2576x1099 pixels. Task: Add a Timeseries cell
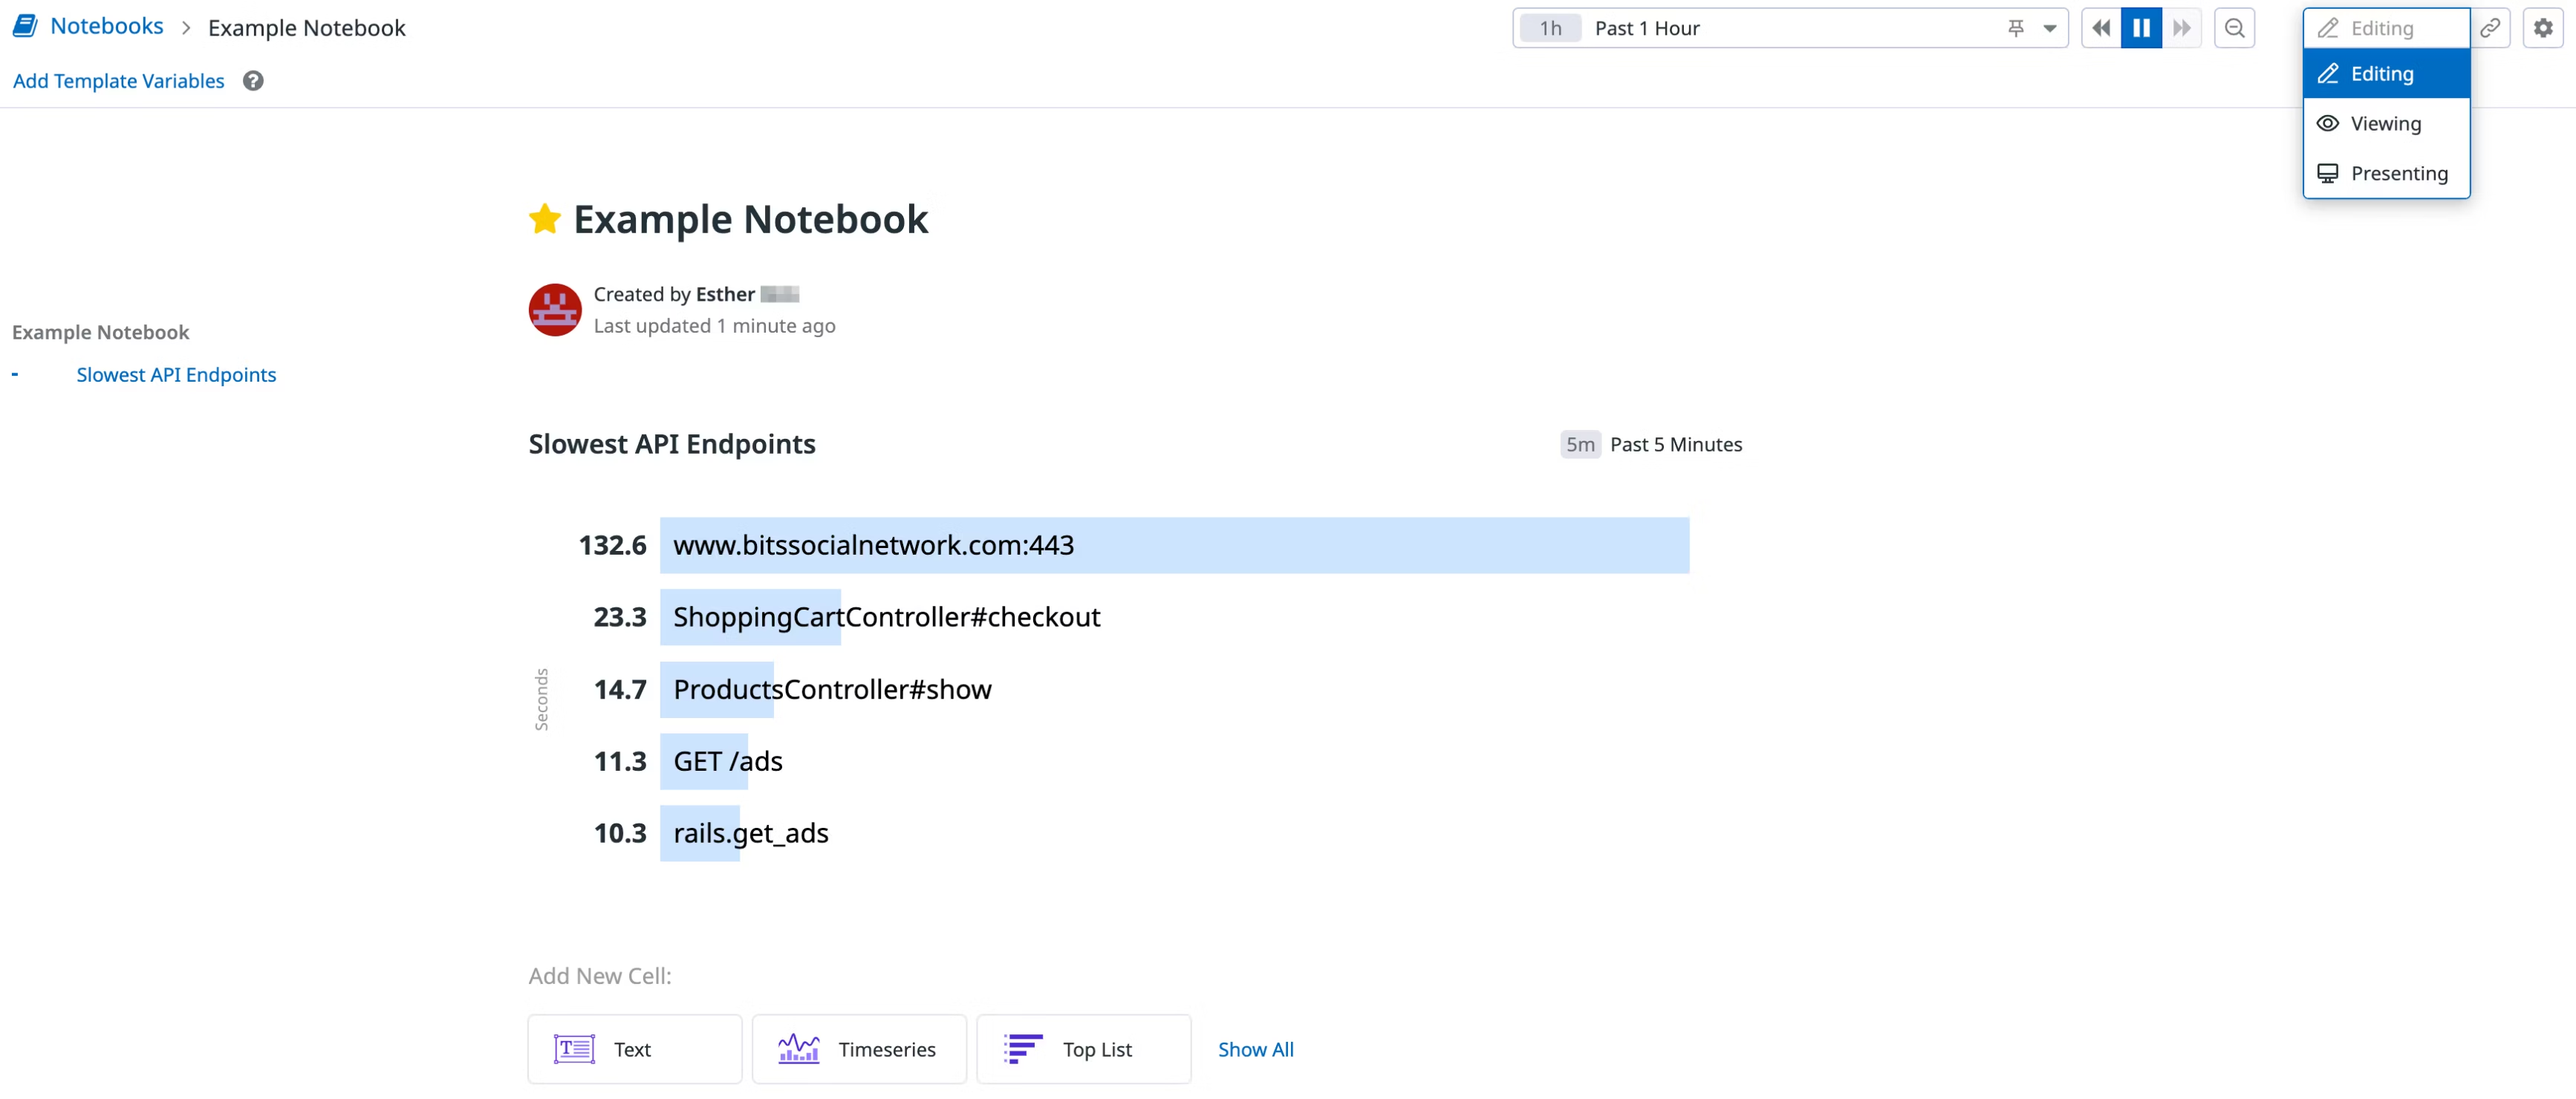859,1049
